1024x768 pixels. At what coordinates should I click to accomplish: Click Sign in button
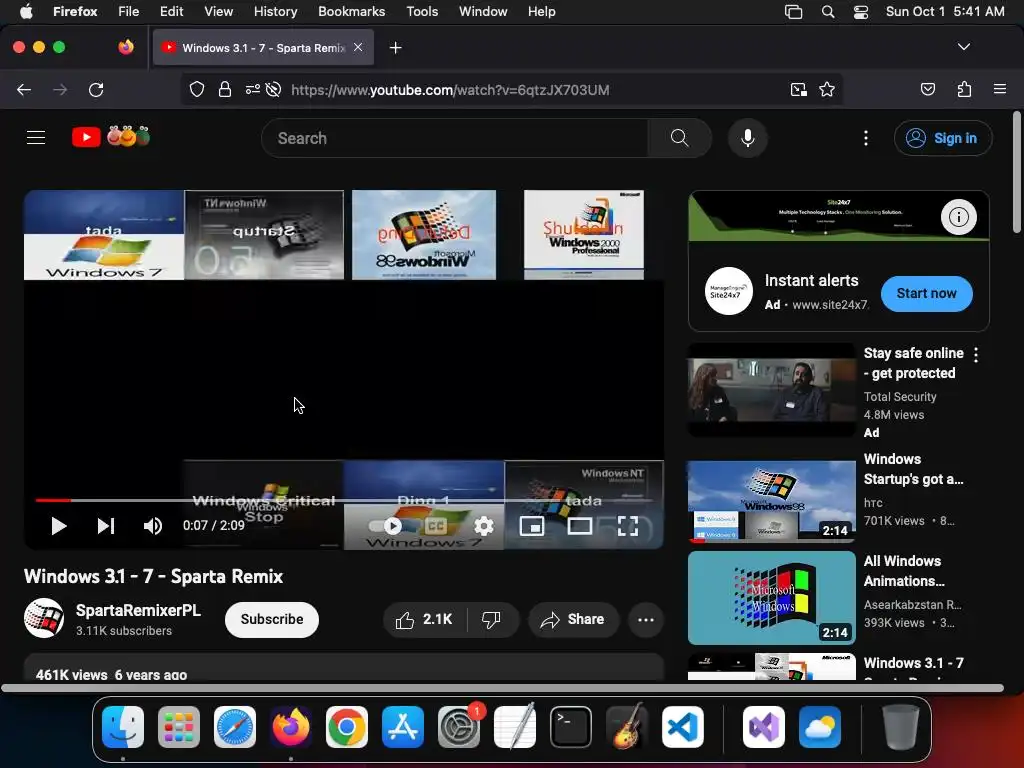(x=943, y=138)
